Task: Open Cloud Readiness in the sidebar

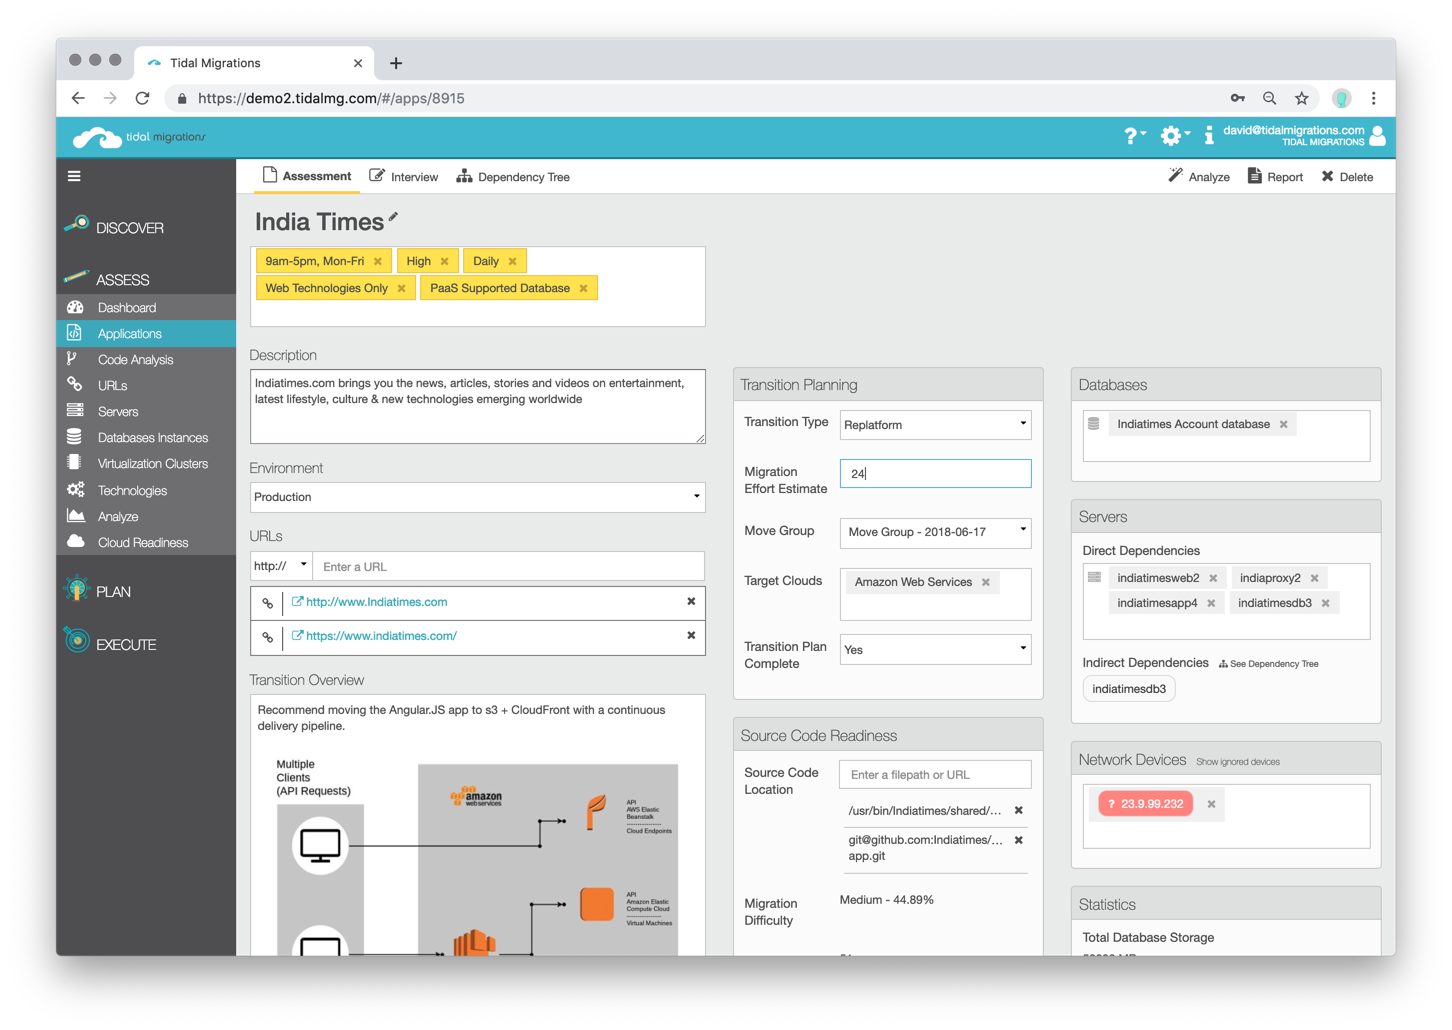Action: tap(142, 543)
